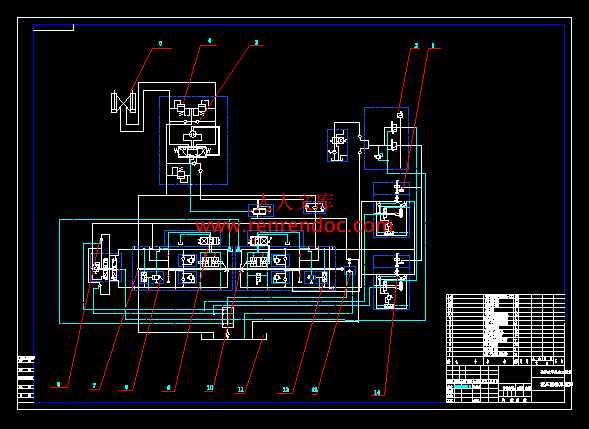Click the parts list table at bottom right
589x429 pixels.
tap(505, 326)
